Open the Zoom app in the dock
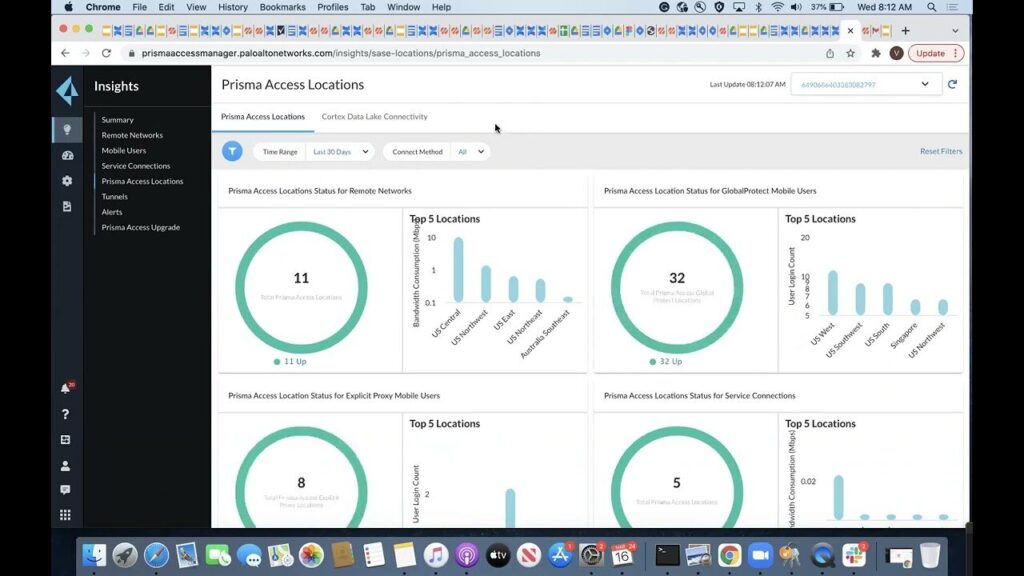Screen dimensions: 1024x576 (x=760, y=556)
